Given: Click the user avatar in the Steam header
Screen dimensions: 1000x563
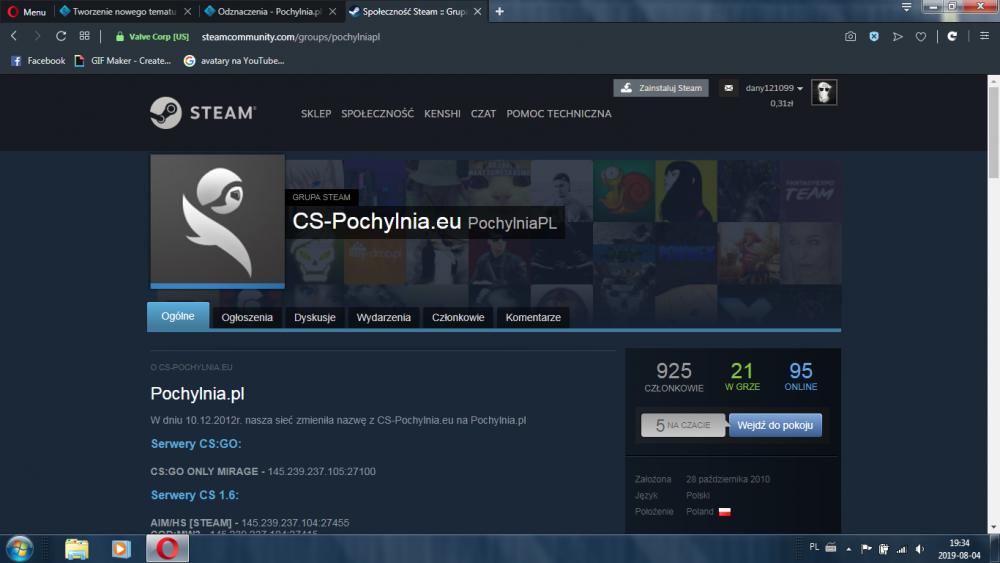Looking at the screenshot, I should (824, 92).
